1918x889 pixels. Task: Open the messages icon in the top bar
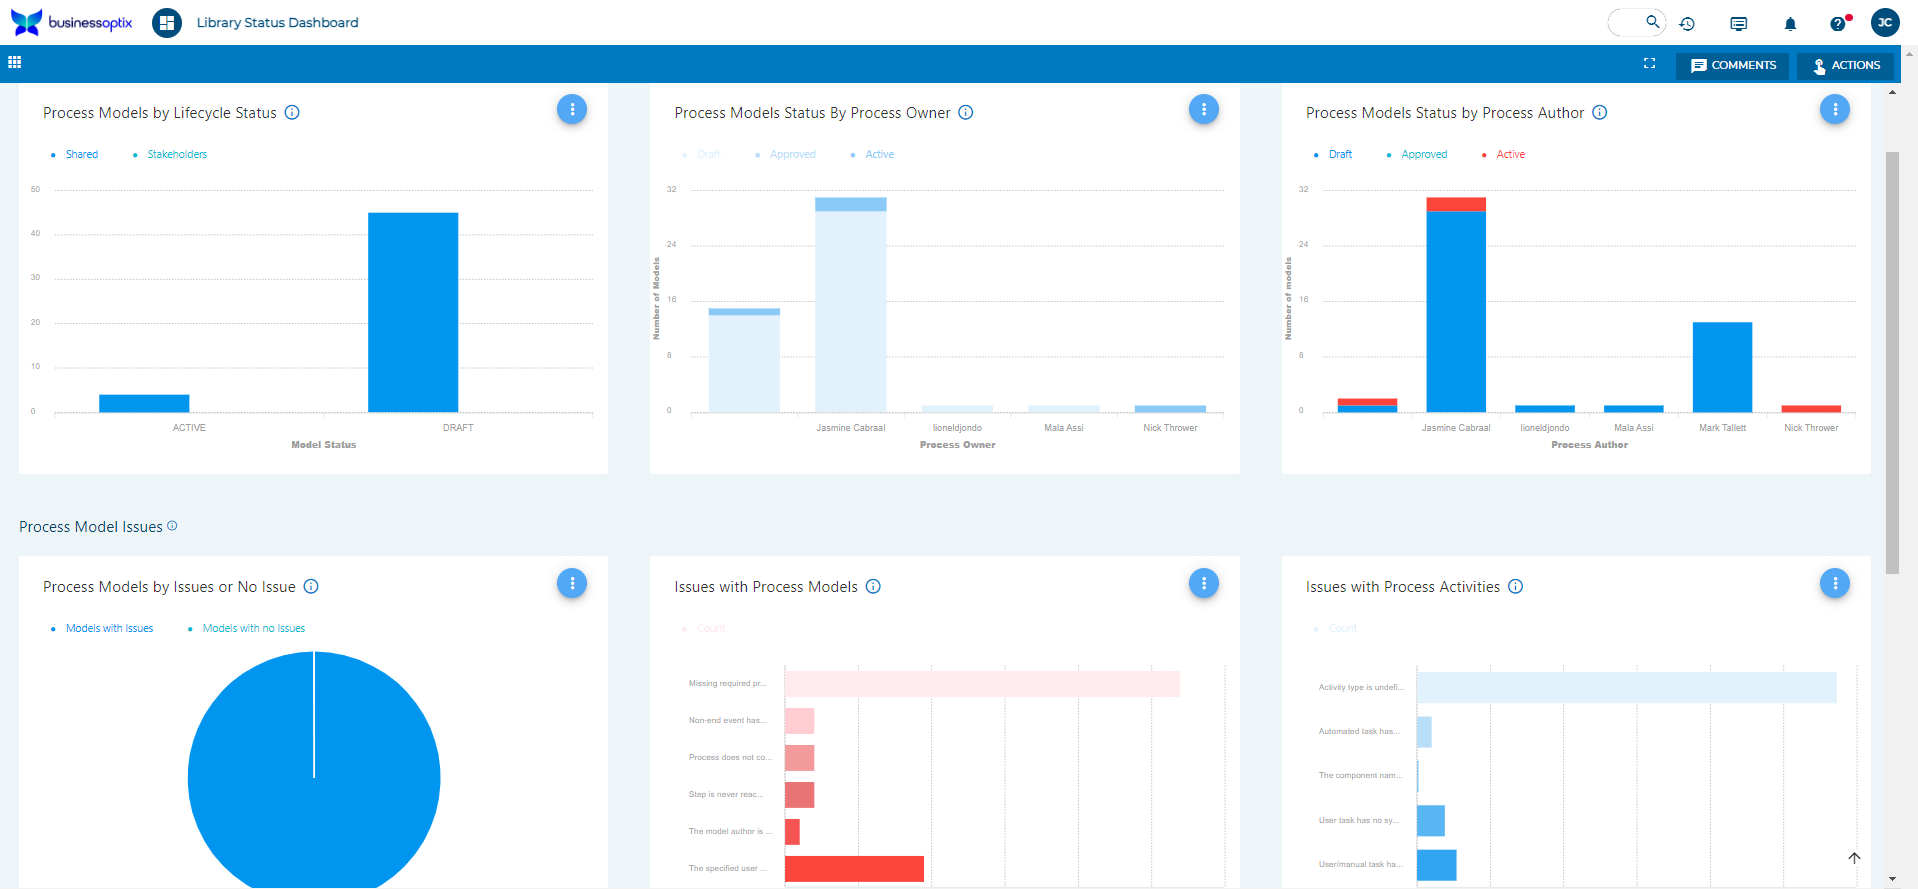[x=1739, y=23]
